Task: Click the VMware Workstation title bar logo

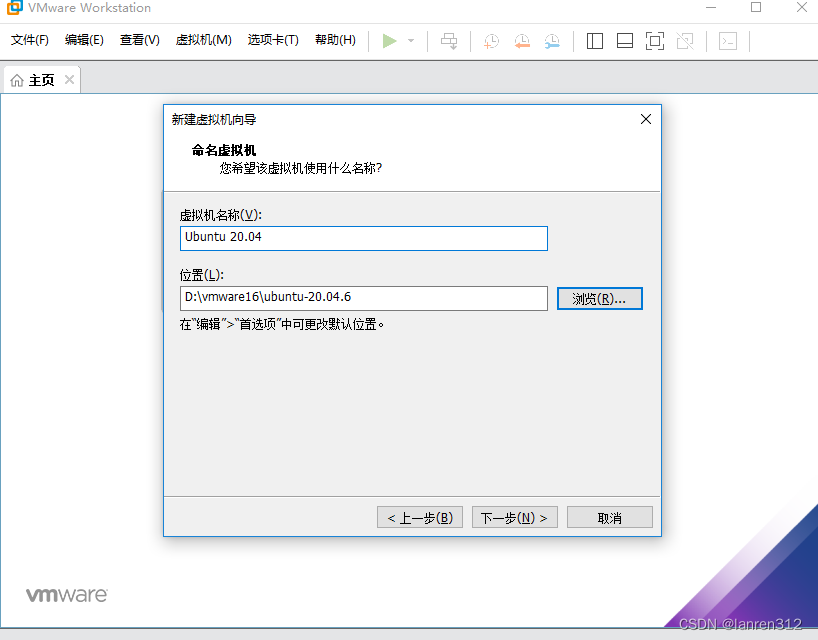Action: (x=15, y=7)
